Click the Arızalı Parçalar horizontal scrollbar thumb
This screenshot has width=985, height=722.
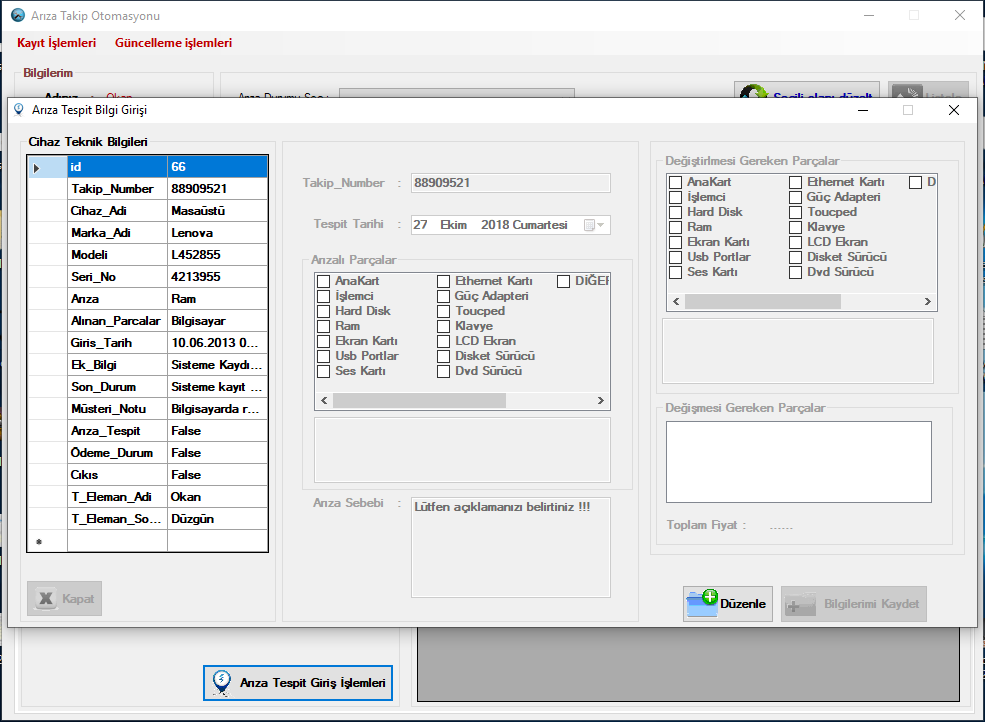419,401
